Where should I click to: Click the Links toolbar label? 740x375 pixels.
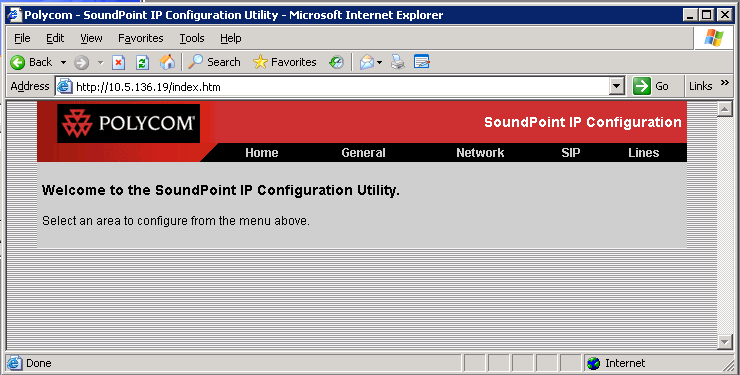[x=700, y=86]
